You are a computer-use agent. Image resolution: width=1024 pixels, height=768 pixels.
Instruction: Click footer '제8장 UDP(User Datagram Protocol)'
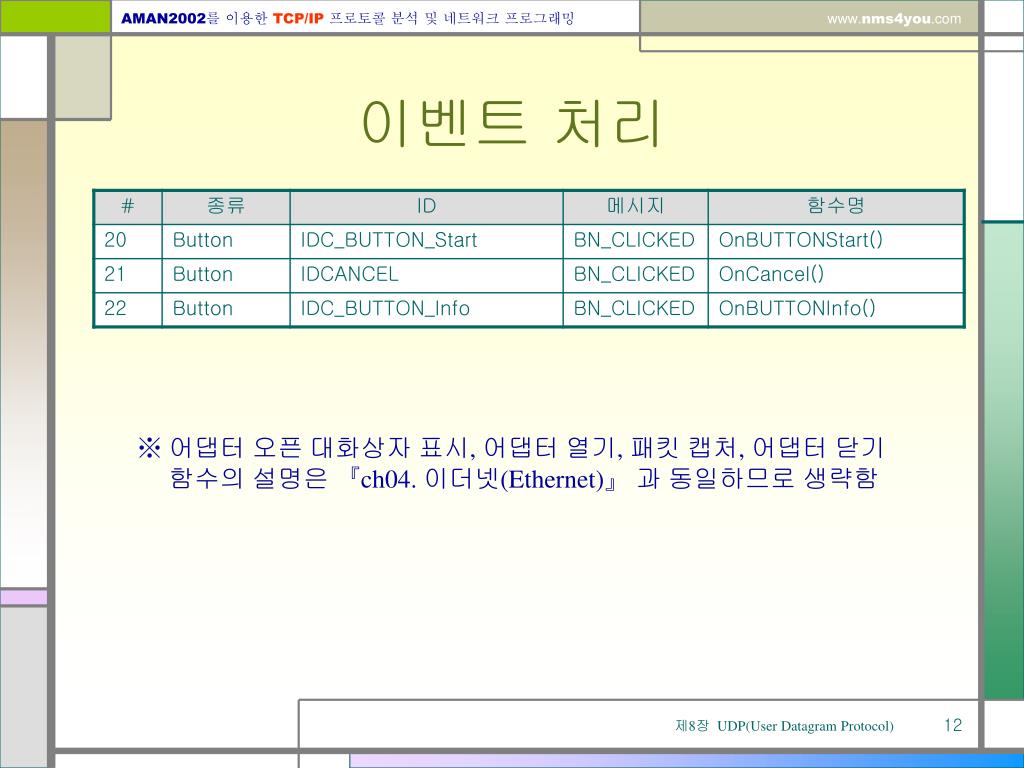click(784, 726)
